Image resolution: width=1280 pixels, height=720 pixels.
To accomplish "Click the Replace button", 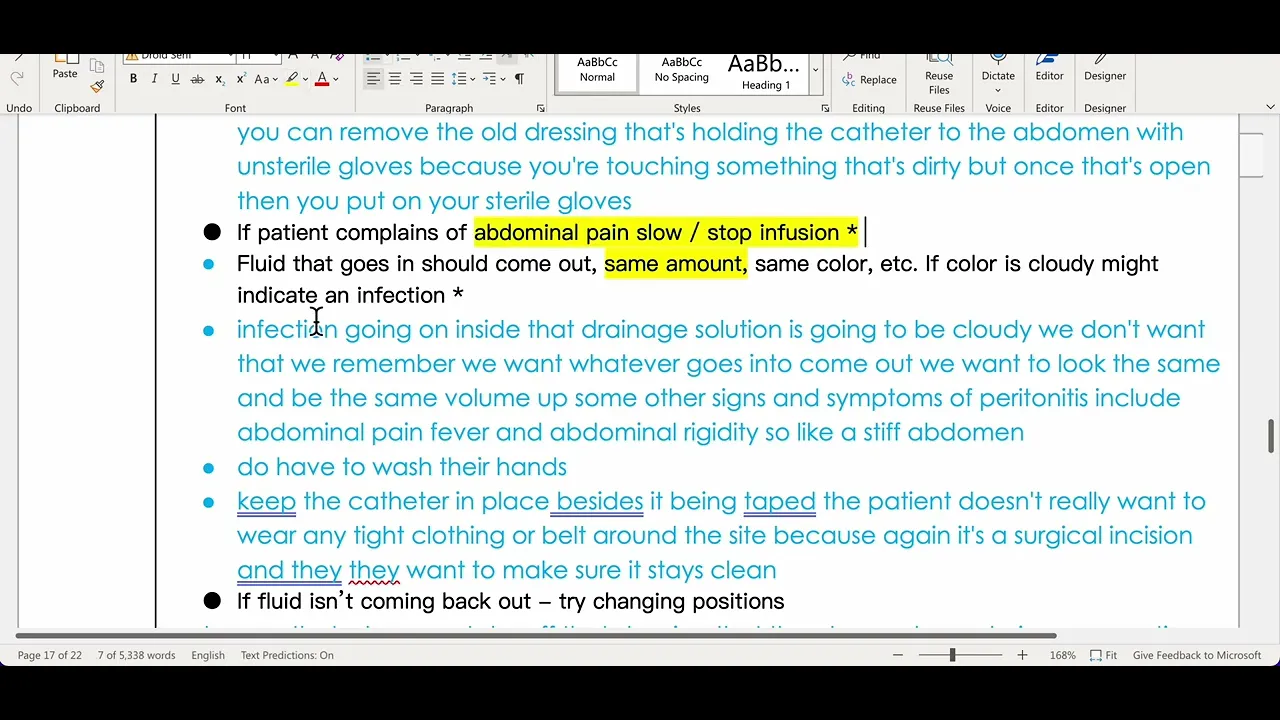I will pyautogui.click(x=869, y=80).
